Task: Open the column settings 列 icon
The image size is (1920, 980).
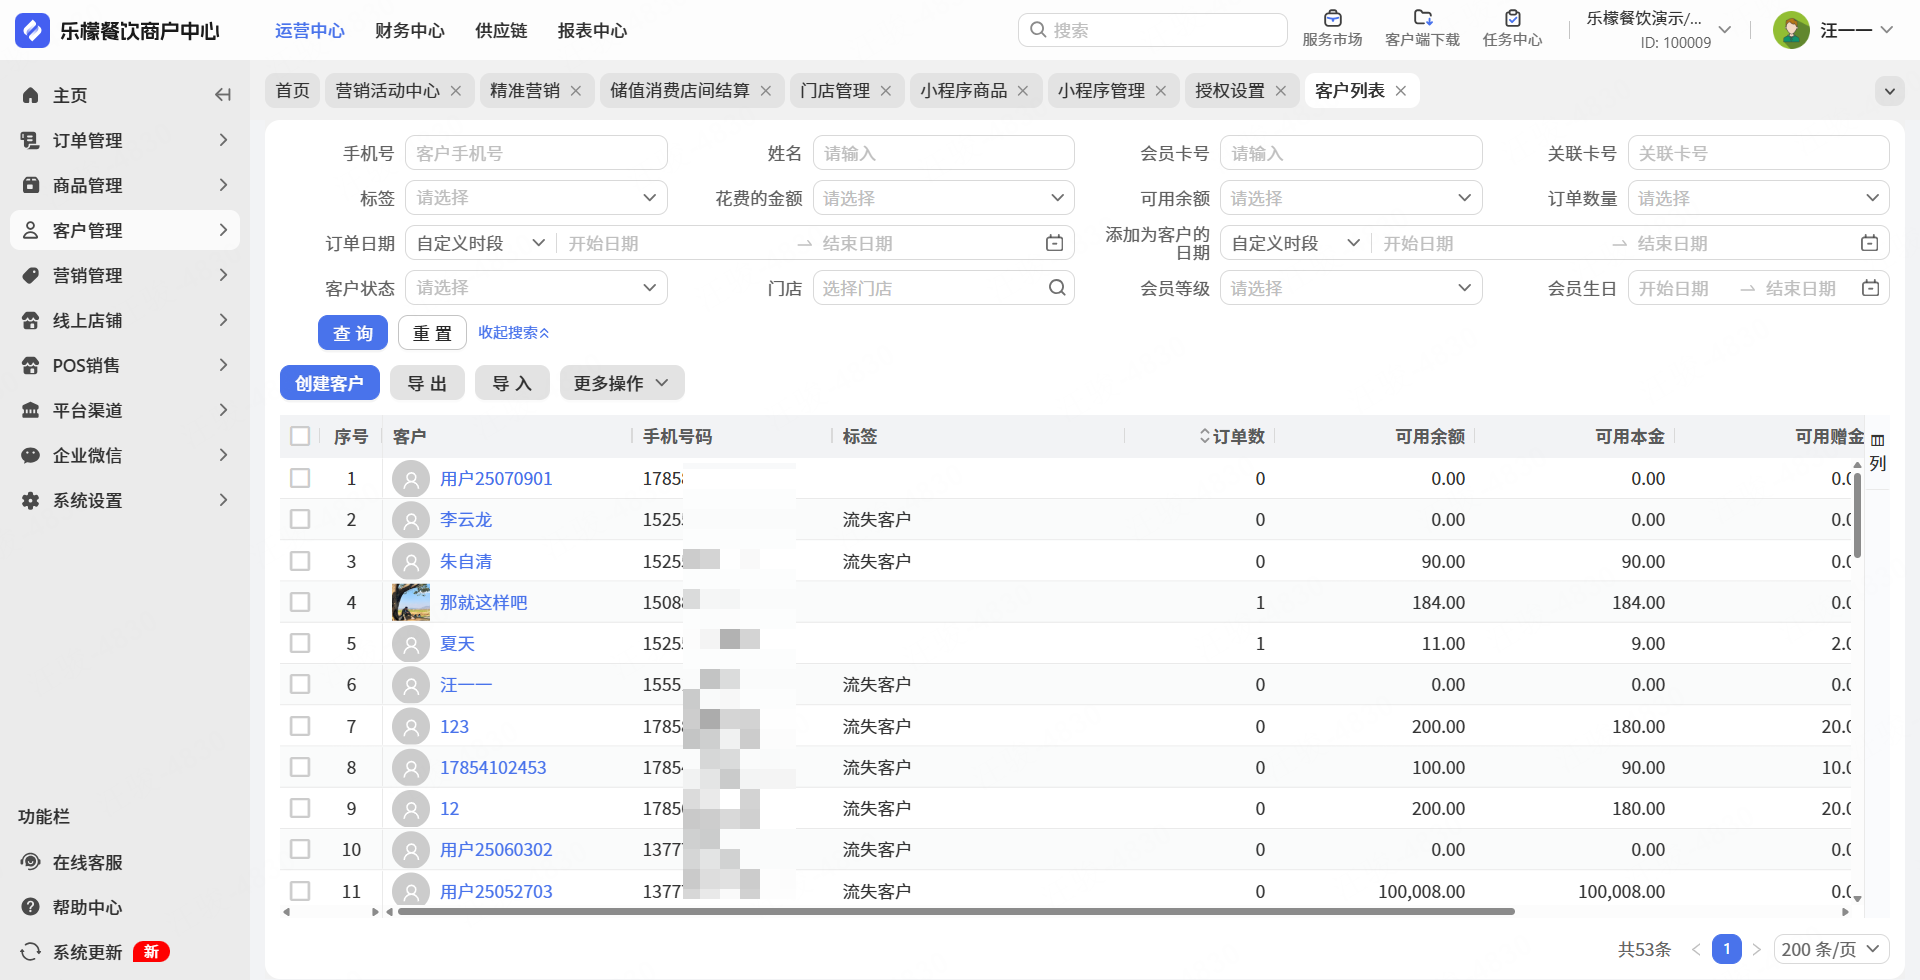Action: click(x=1878, y=452)
